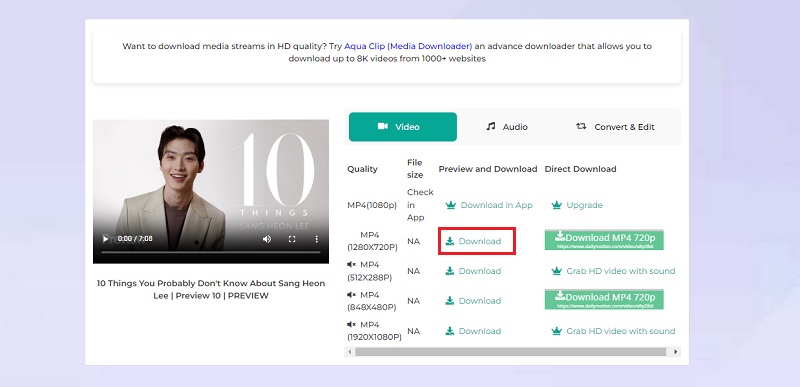This screenshot has width=800, height=387.
Task: Click the Preview and Download column header
Action: click(x=488, y=169)
